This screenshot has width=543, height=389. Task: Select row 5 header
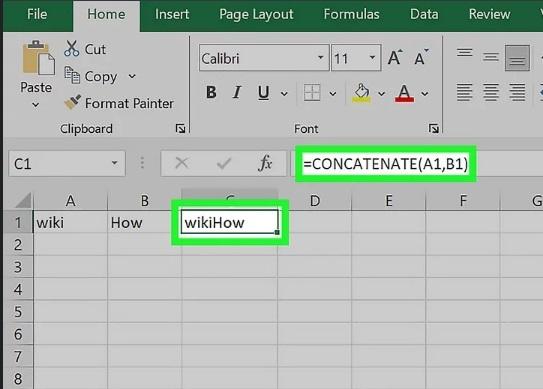point(18,311)
